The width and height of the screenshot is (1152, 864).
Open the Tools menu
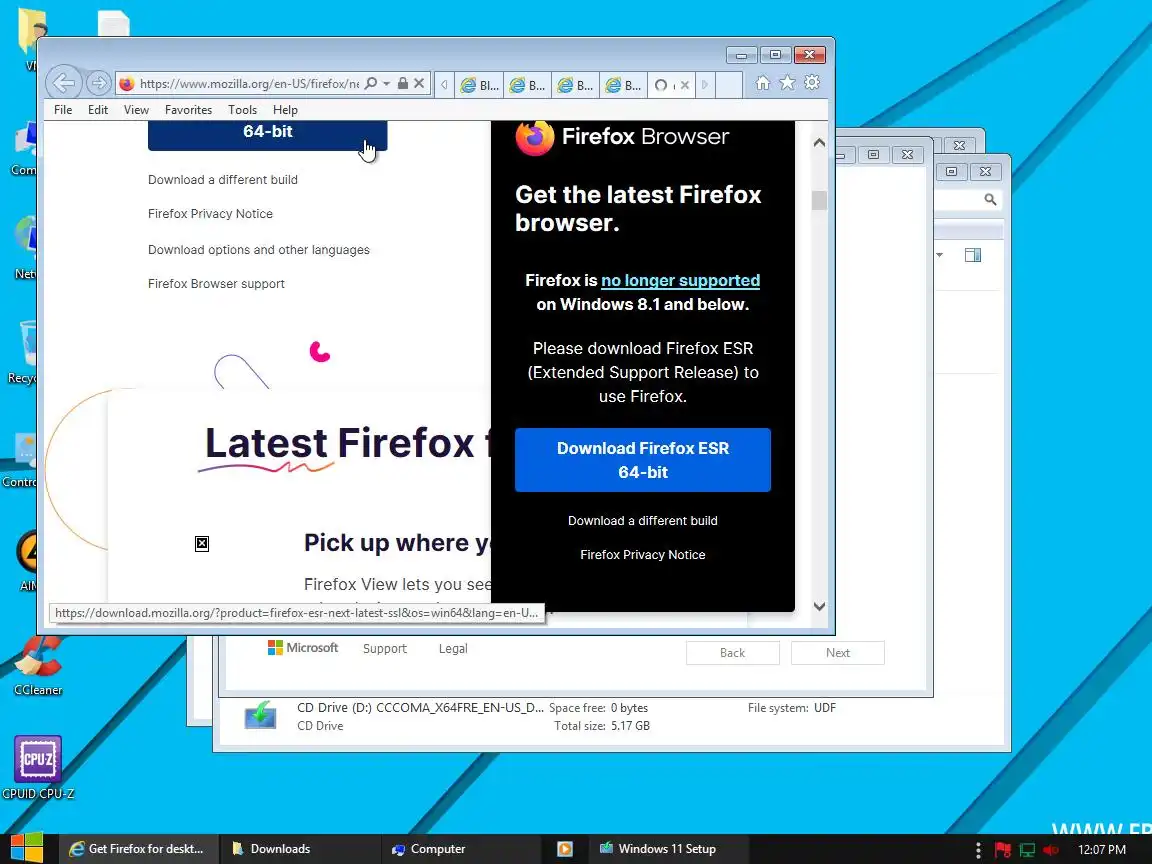[x=242, y=109]
